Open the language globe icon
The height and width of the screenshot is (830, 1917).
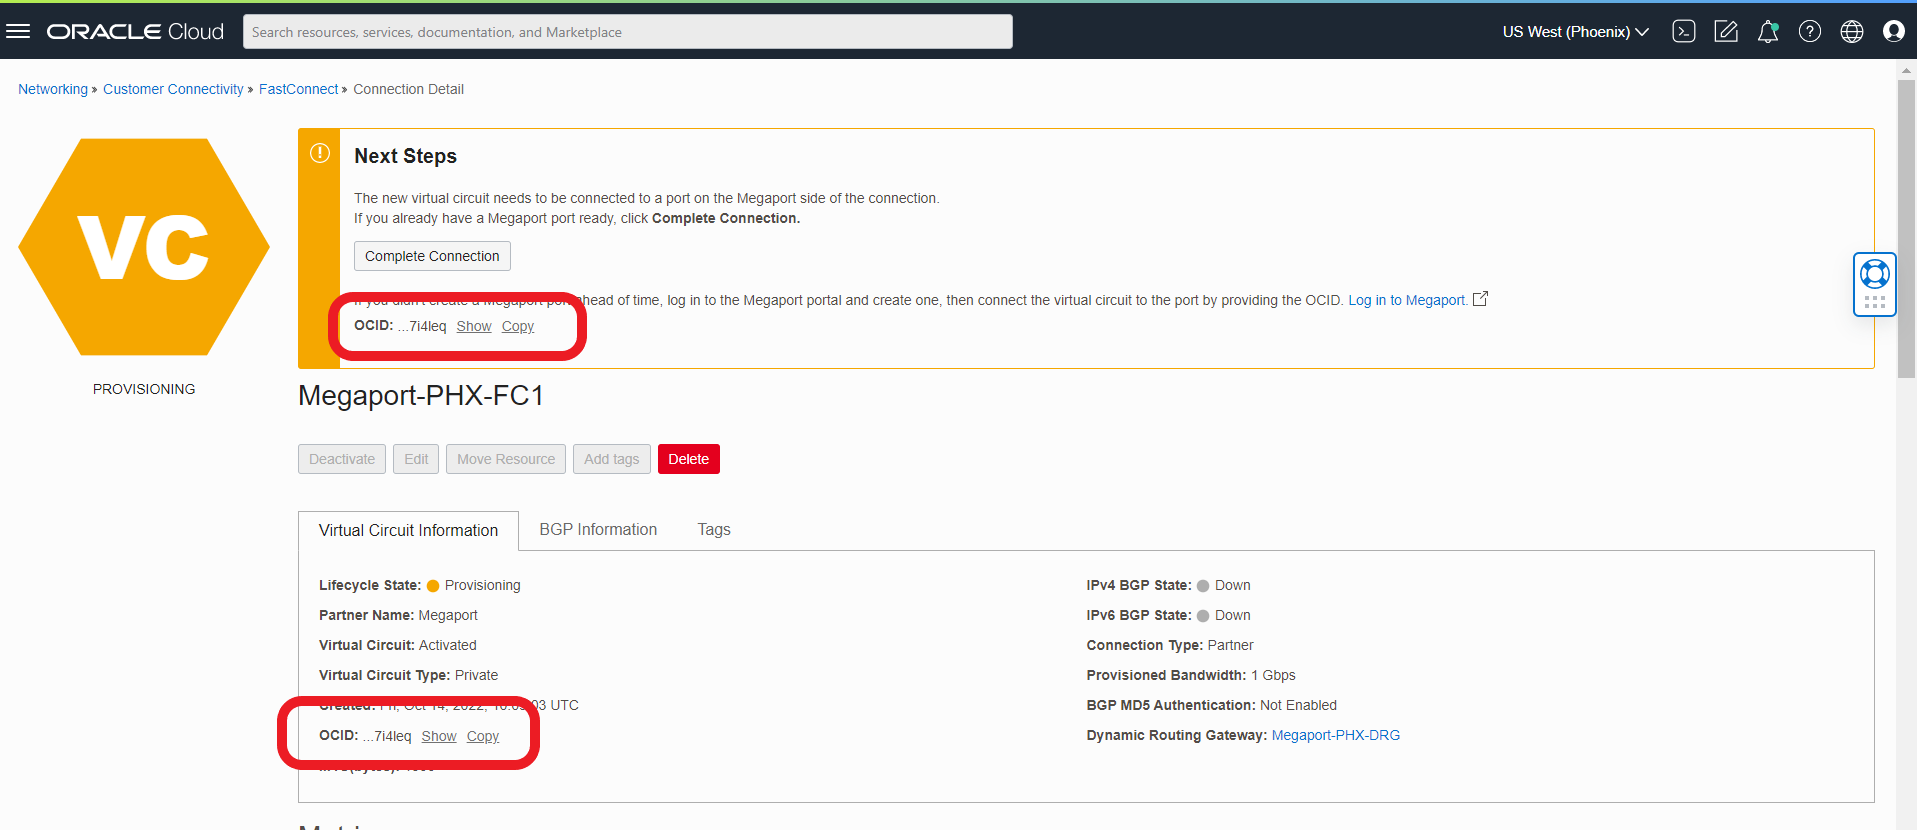[x=1852, y=31]
